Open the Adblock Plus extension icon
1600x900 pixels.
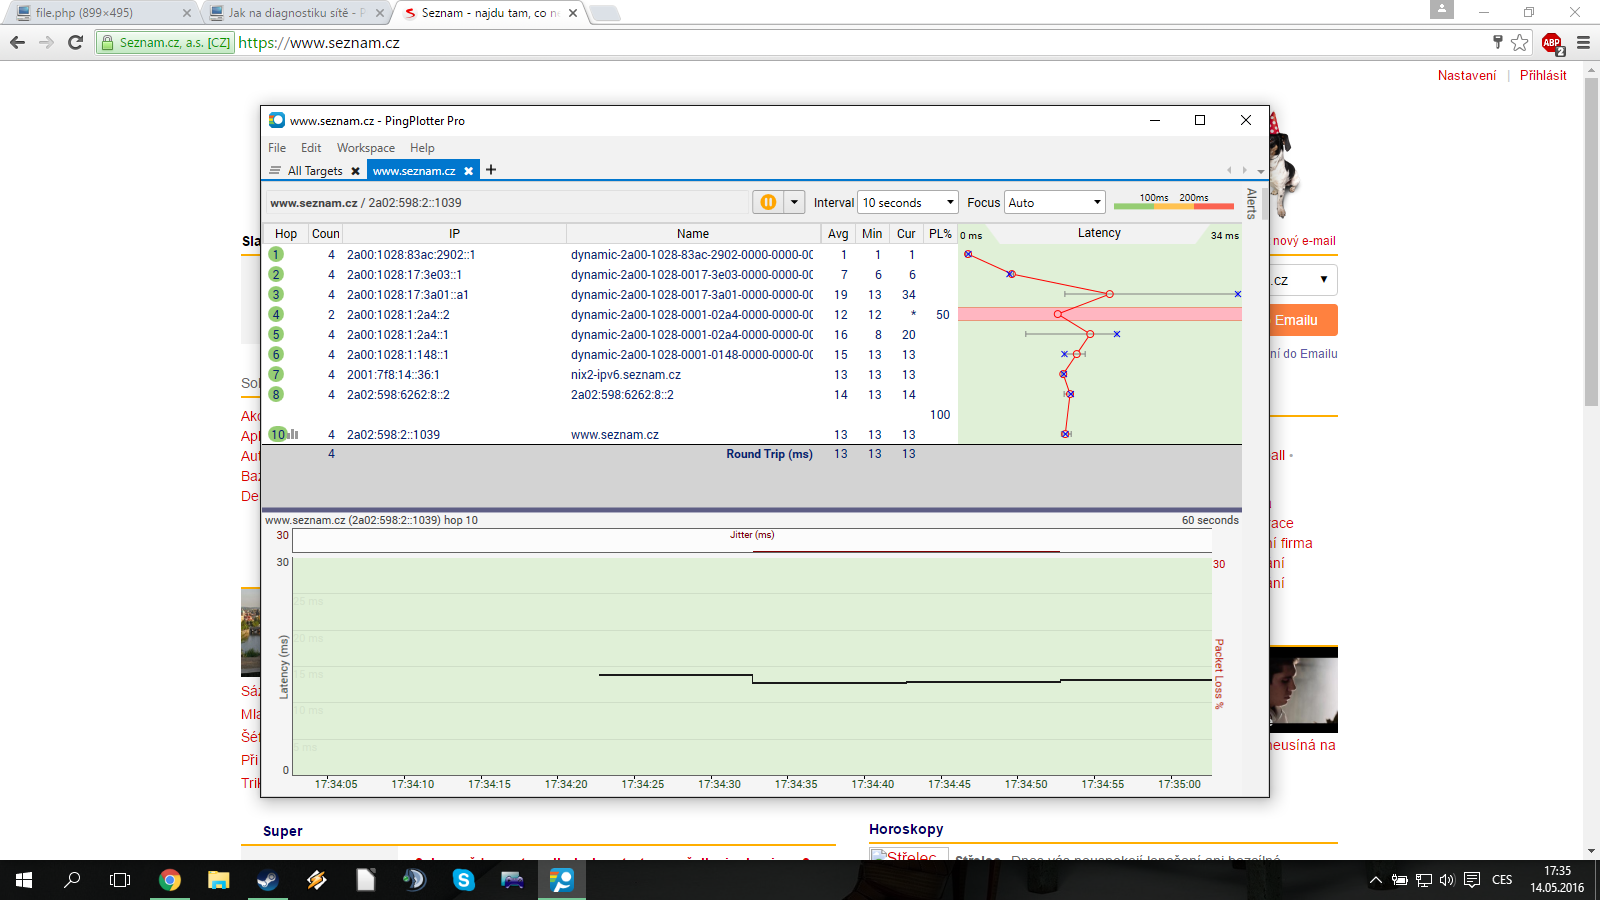[x=1551, y=42]
